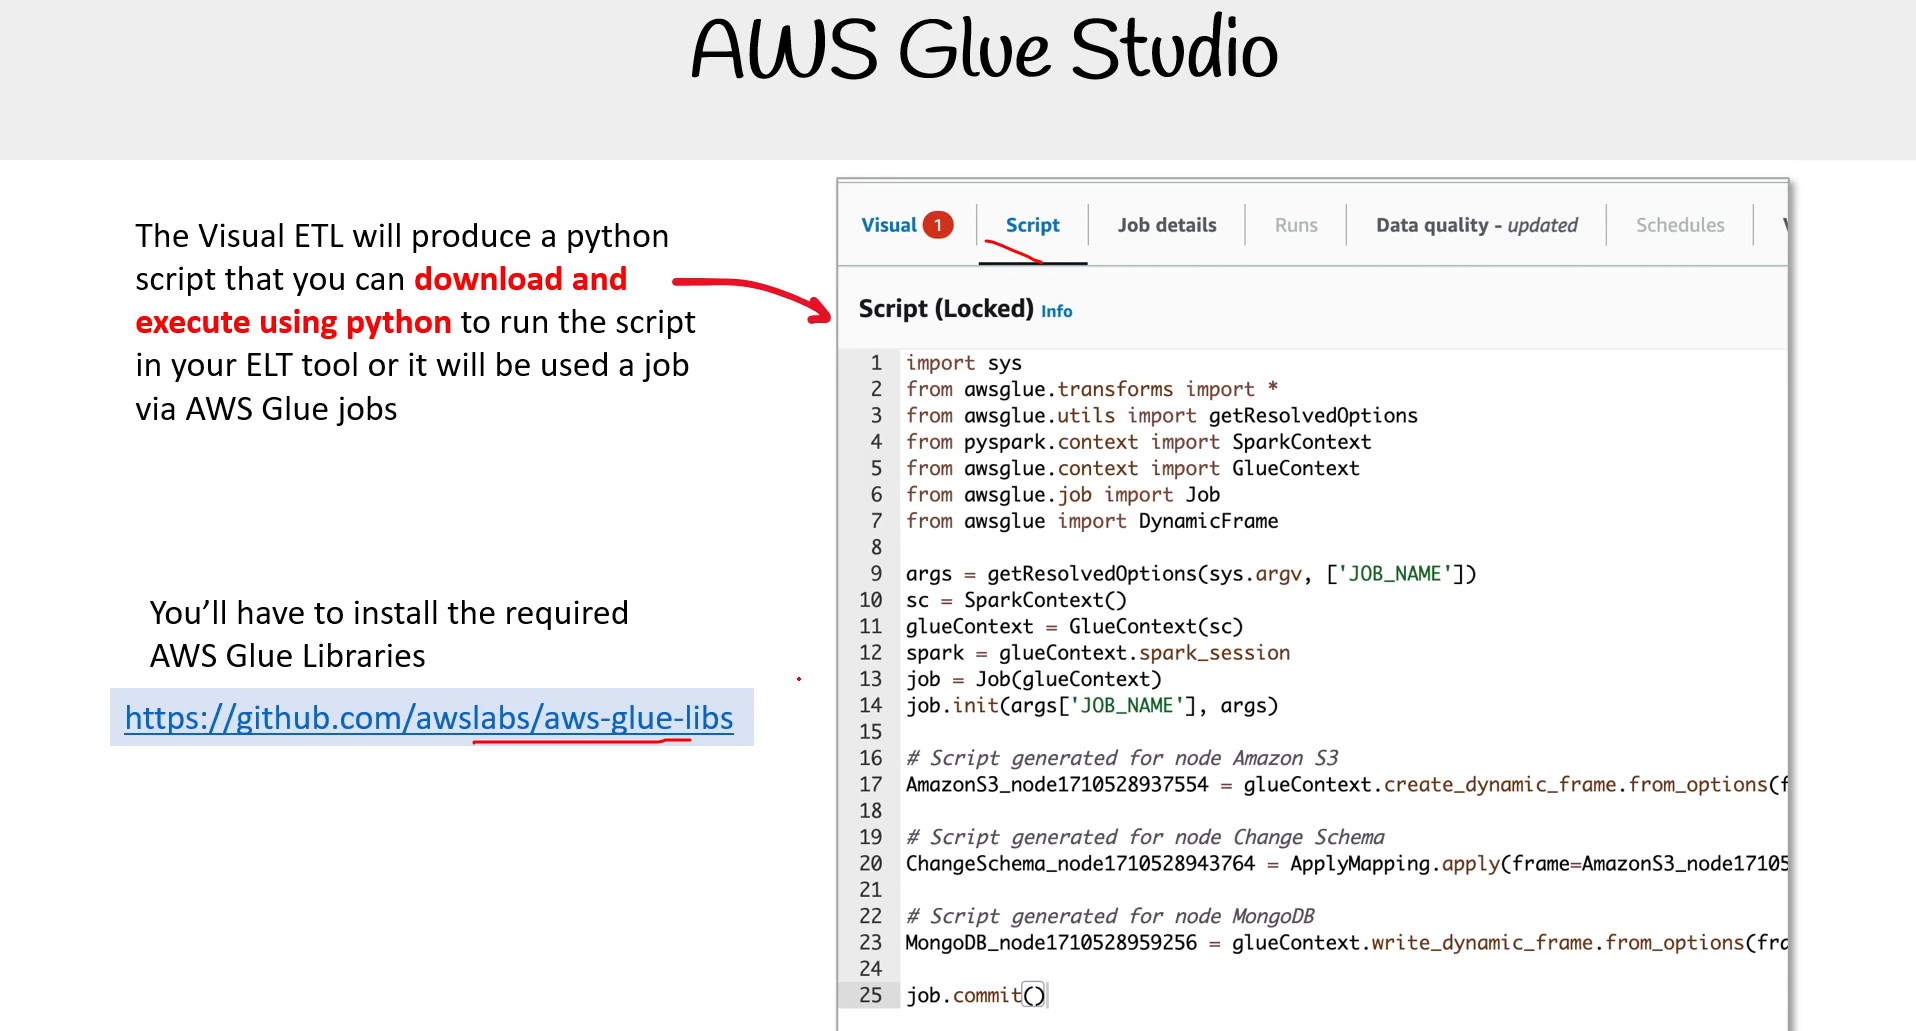The image size is (1916, 1031).
Task: Switch to the Schedules tab
Action: pyautogui.click(x=1680, y=225)
